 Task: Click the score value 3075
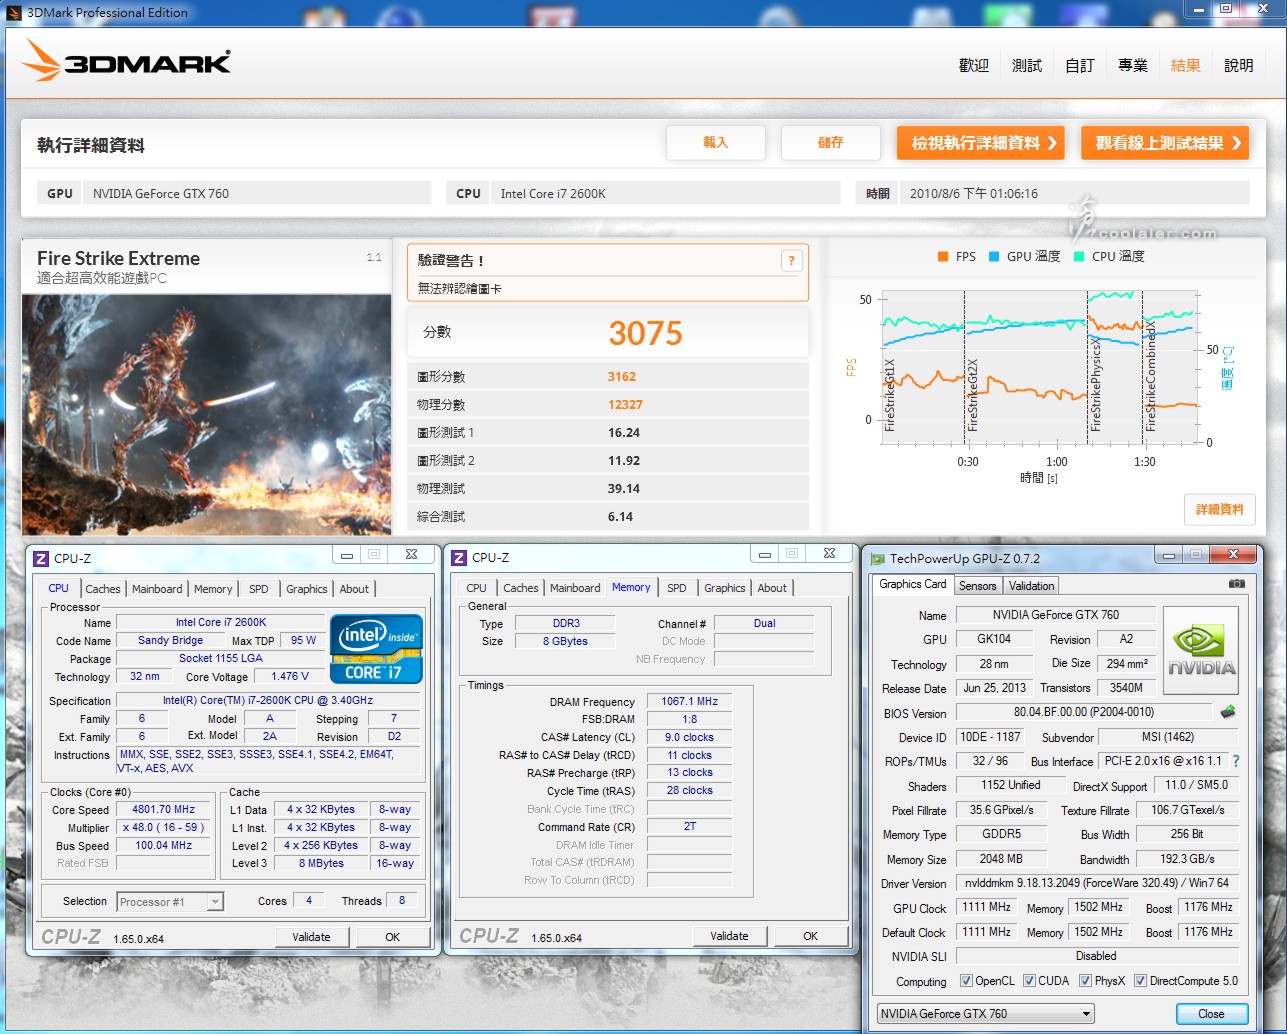point(645,333)
